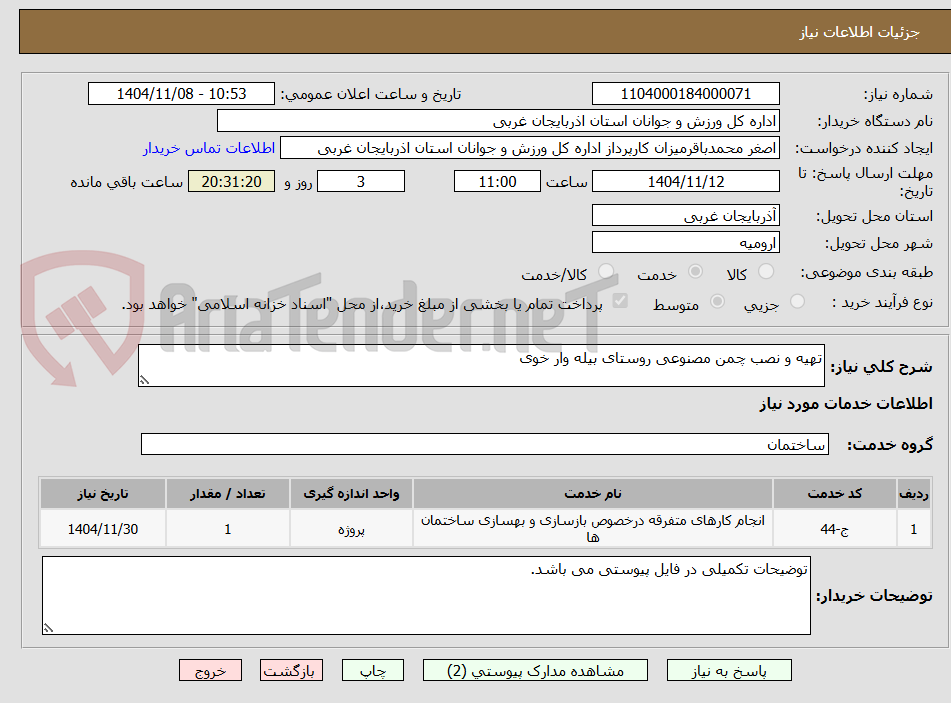Click the delivery city ارومیه field
This screenshot has width=951, height=703.
[685, 243]
